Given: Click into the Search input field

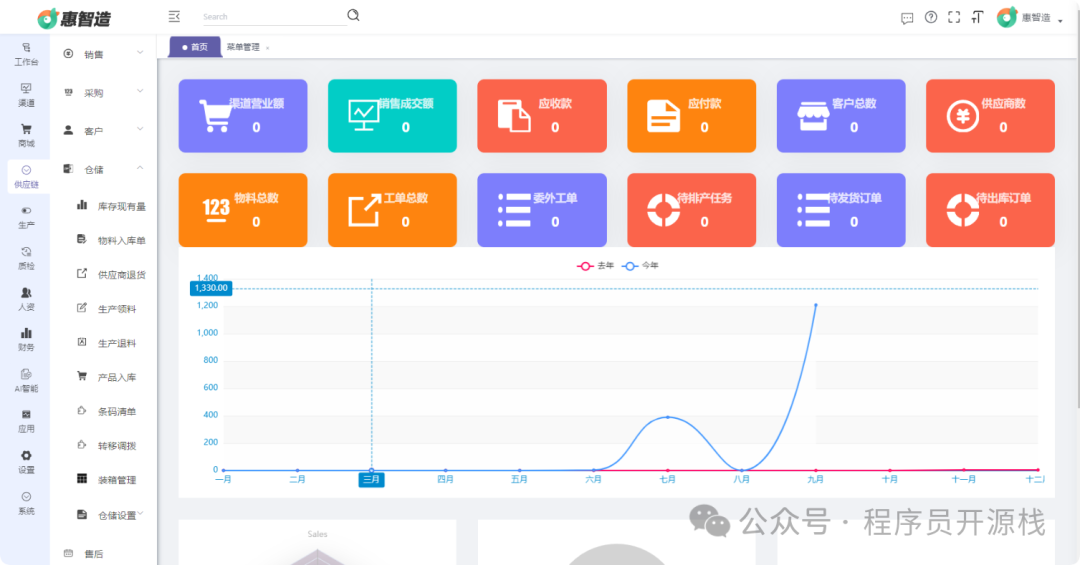Looking at the screenshot, I should coord(274,17).
